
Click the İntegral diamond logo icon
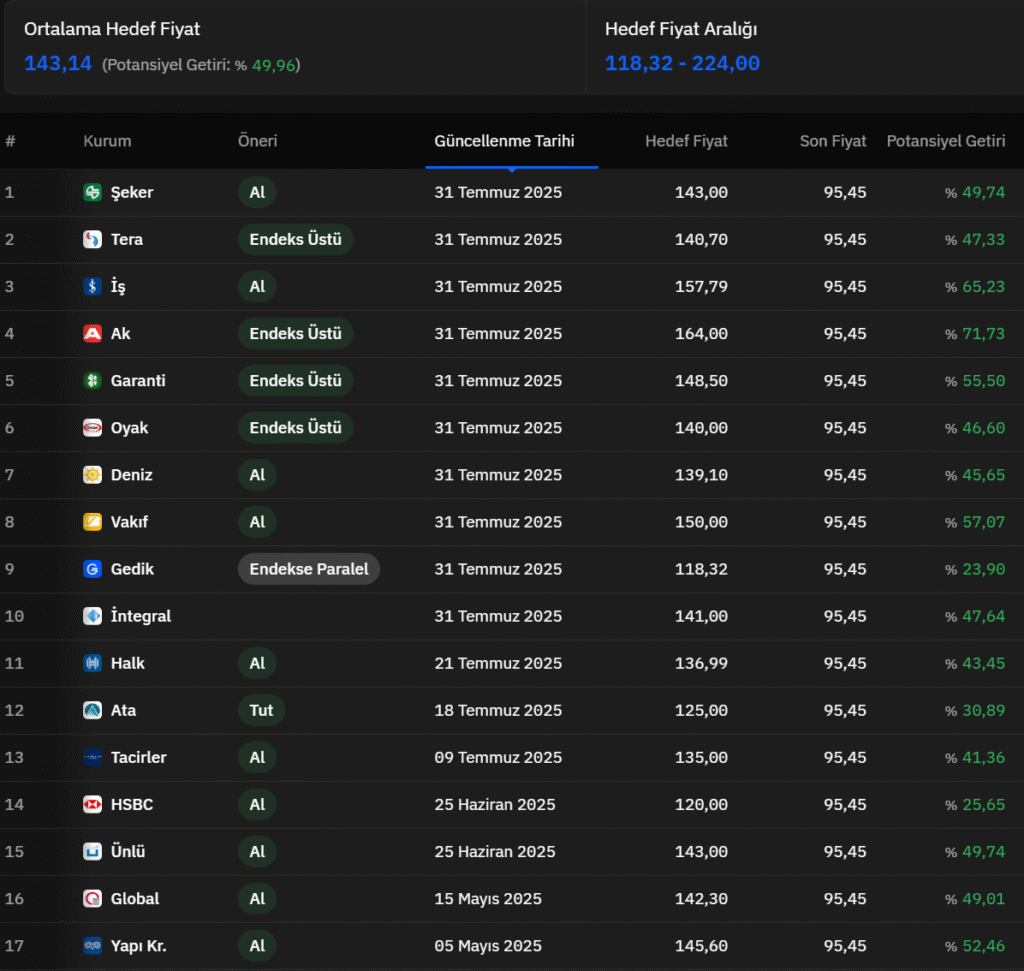click(x=93, y=616)
